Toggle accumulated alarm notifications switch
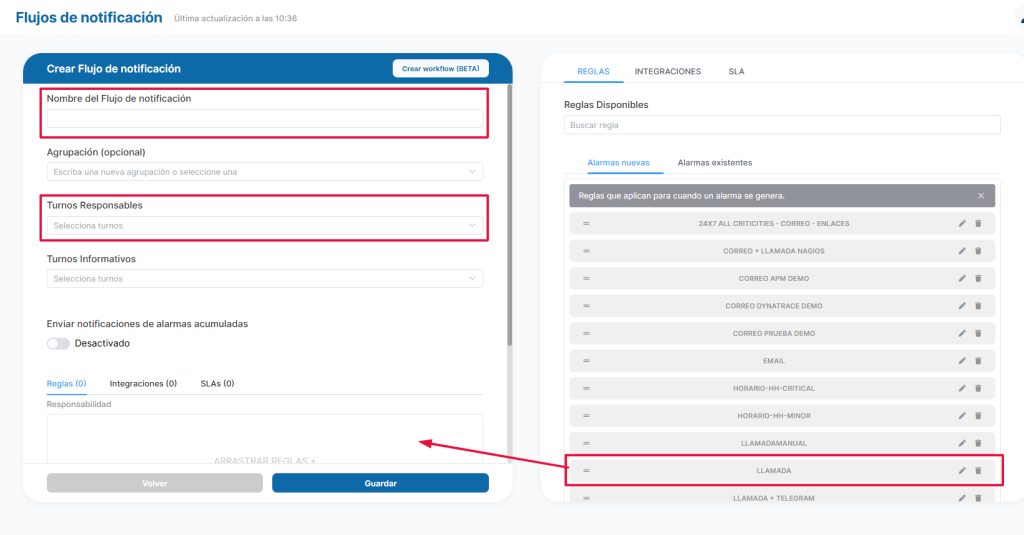The image size is (1024, 535). tap(58, 343)
